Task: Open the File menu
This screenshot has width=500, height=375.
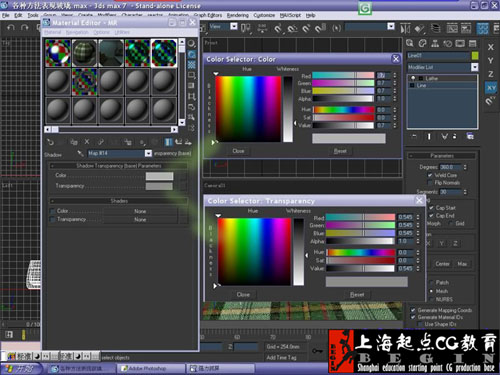Action: [x=6, y=15]
